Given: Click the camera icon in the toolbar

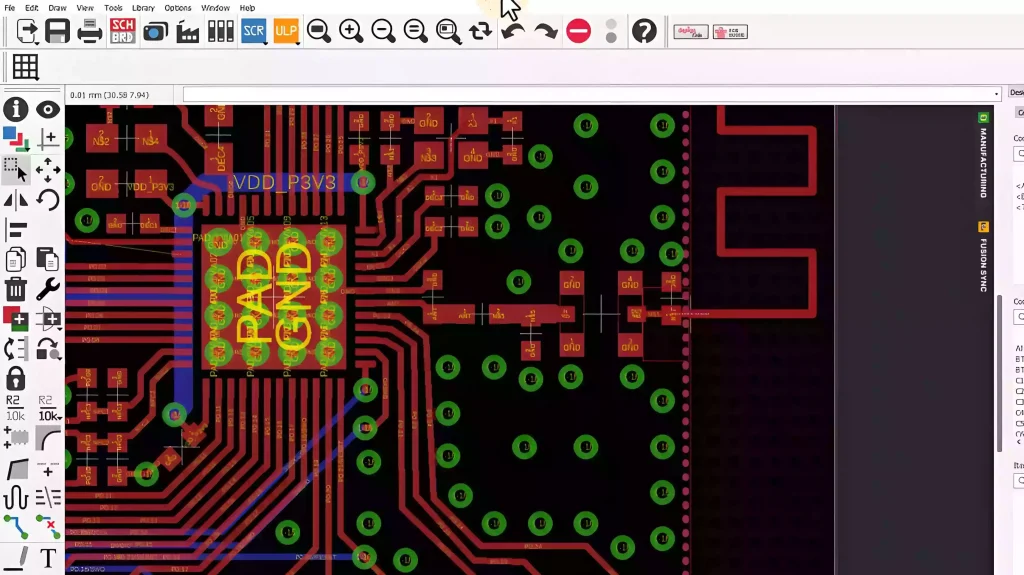Looking at the screenshot, I should [155, 31].
